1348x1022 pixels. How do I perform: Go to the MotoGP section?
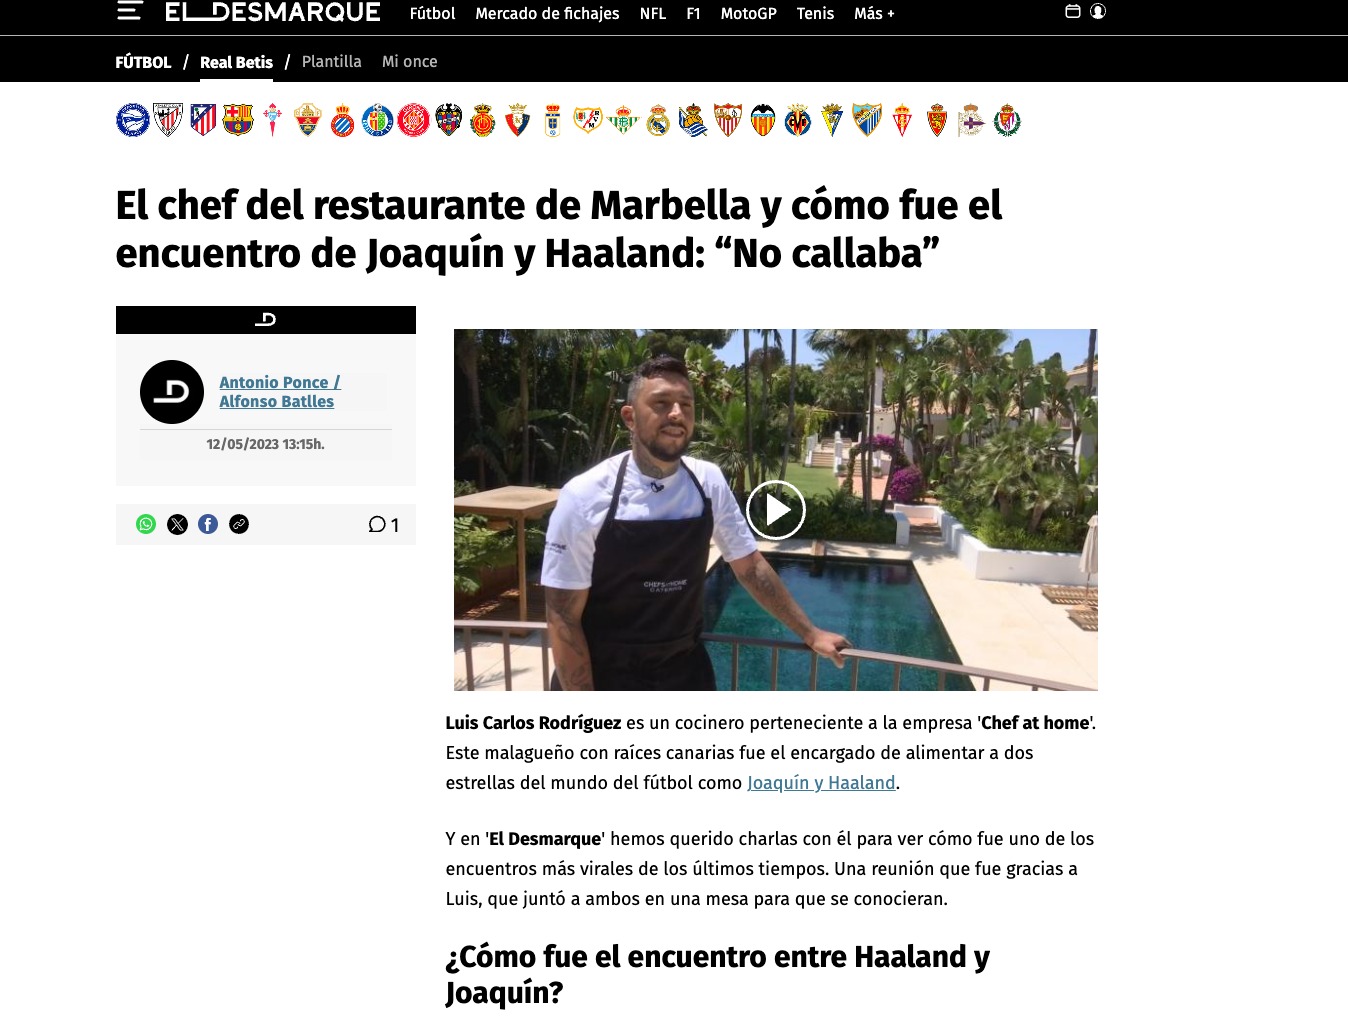pos(748,13)
